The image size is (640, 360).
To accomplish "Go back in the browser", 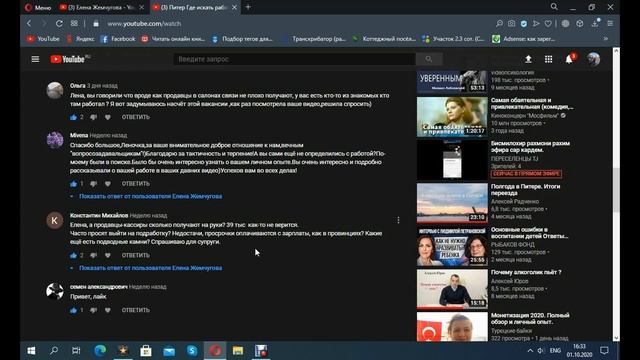I will (x=29, y=24).
